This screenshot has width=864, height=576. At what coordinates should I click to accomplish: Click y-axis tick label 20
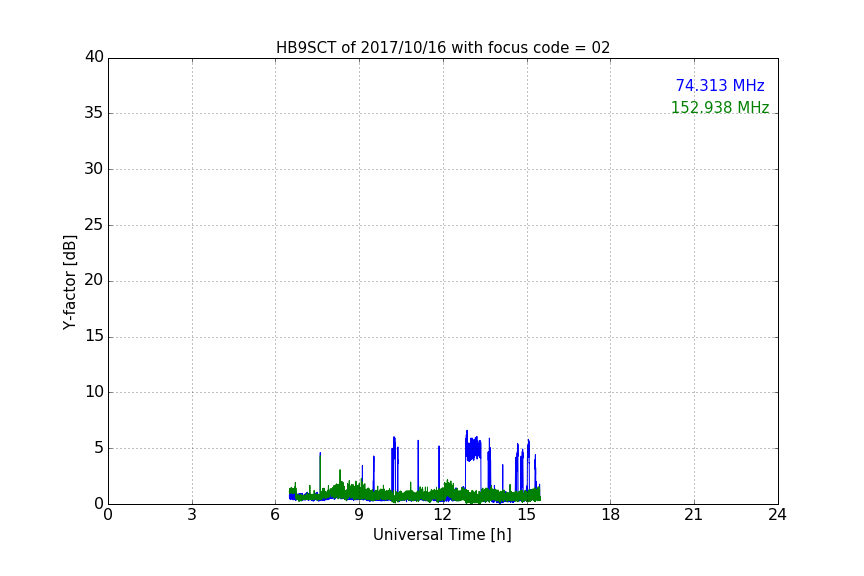(x=94, y=280)
